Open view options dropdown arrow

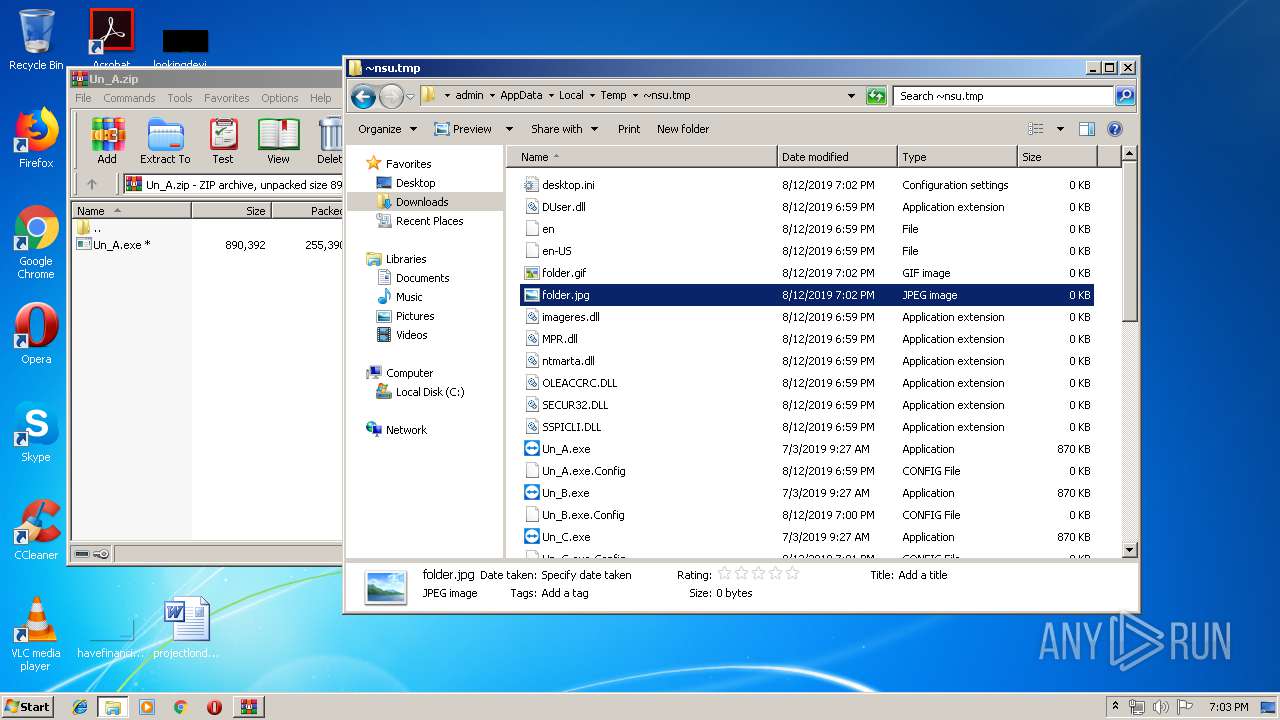click(x=1060, y=129)
